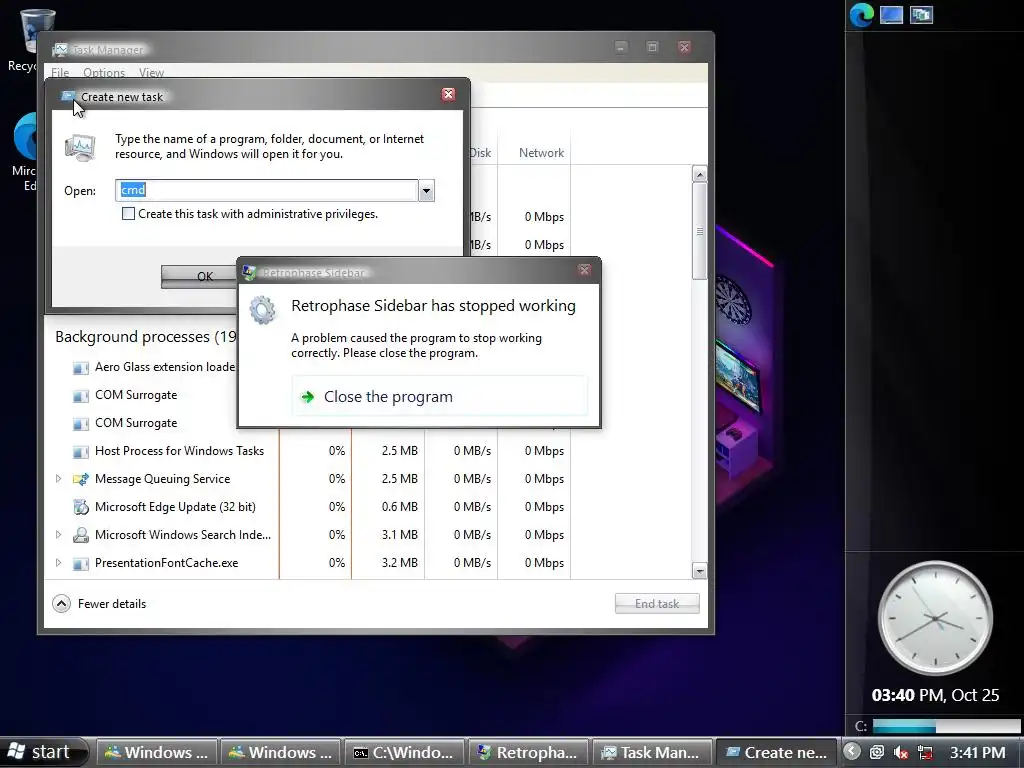
Task: Click the Task Manager vertical scrollbar thumb
Action: pos(699,231)
